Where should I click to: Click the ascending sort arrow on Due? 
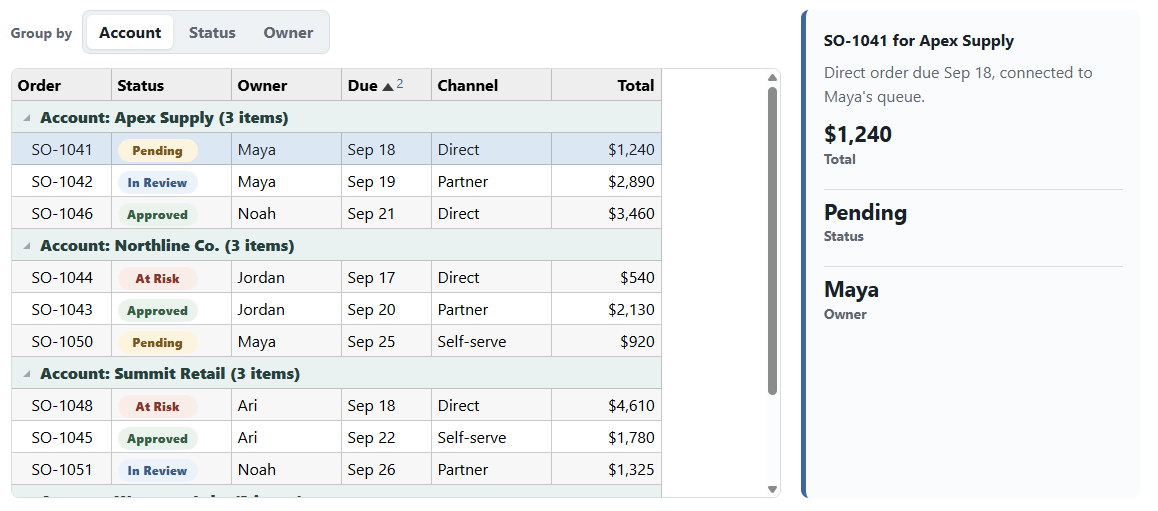pyautogui.click(x=388, y=86)
